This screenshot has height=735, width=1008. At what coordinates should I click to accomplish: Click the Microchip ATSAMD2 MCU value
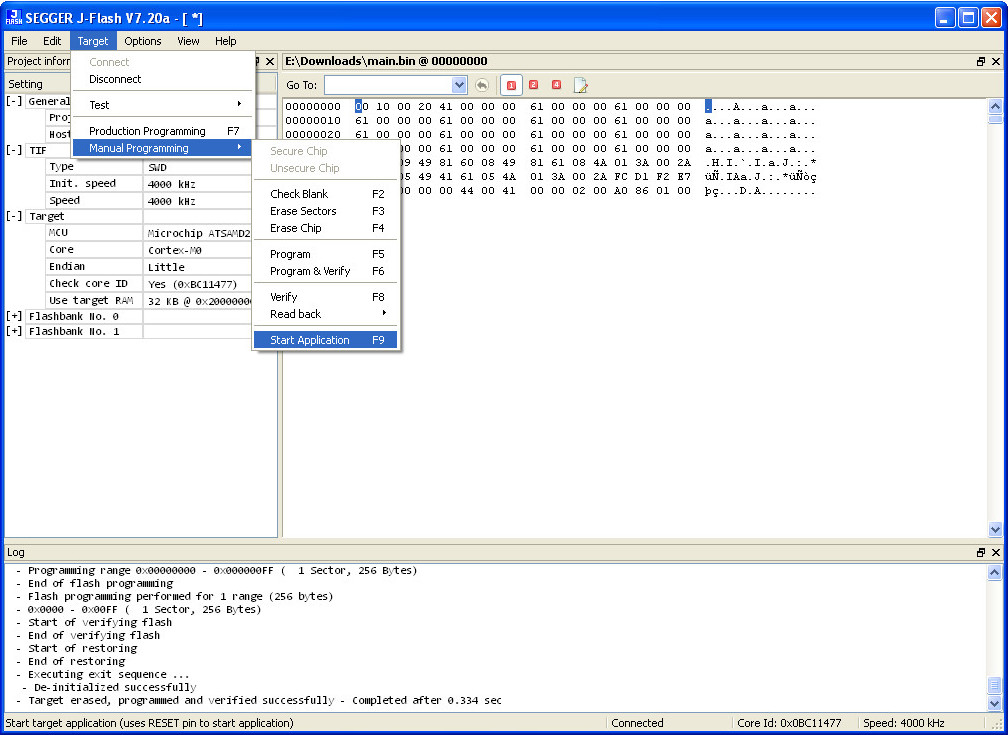199,233
